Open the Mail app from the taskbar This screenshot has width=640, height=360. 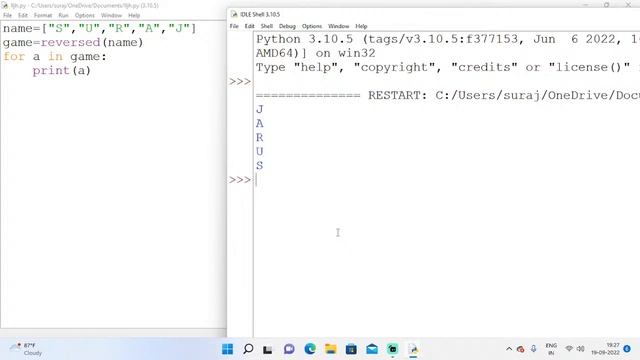click(x=372, y=349)
